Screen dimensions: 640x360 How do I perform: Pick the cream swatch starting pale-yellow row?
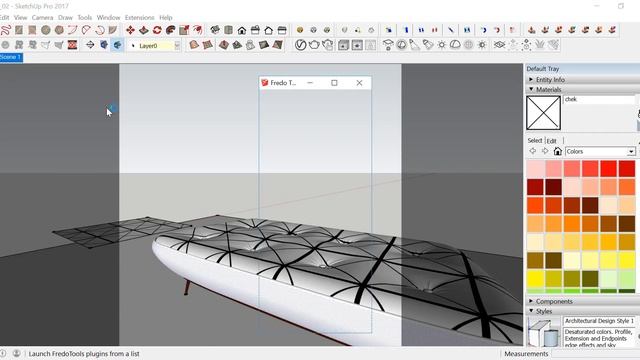[535, 242]
